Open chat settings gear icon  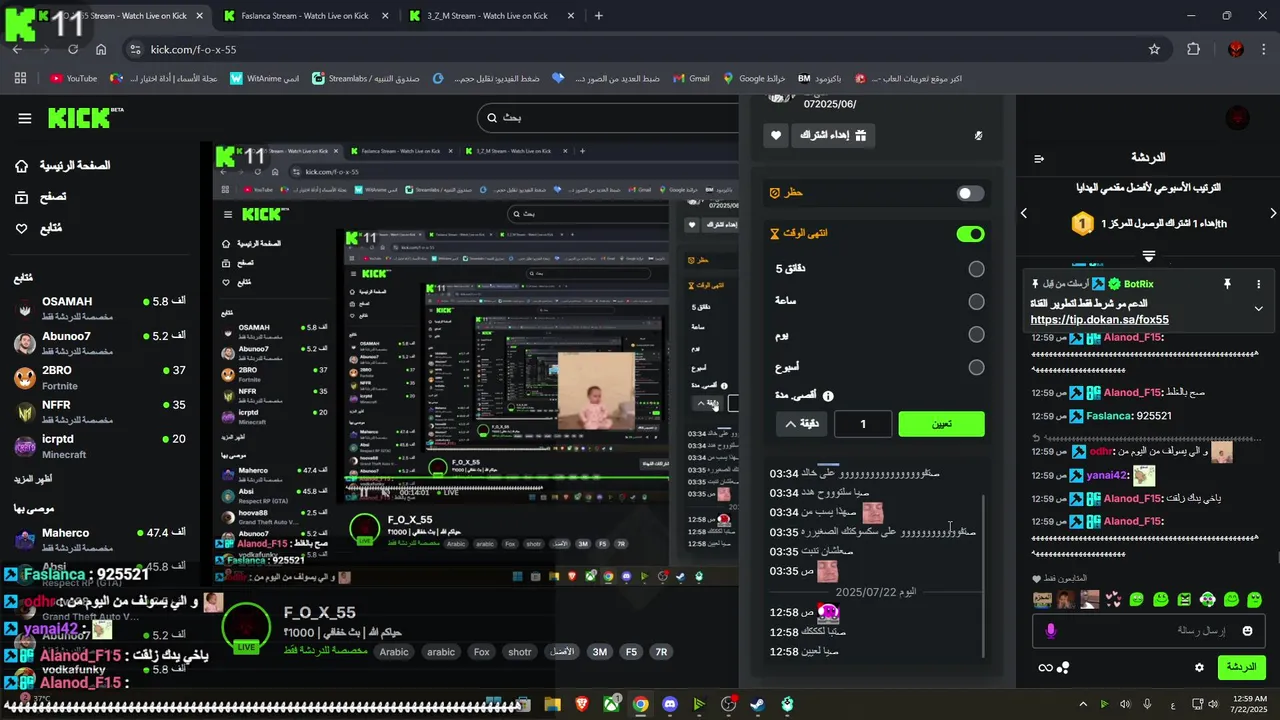(x=1199, y=667)
